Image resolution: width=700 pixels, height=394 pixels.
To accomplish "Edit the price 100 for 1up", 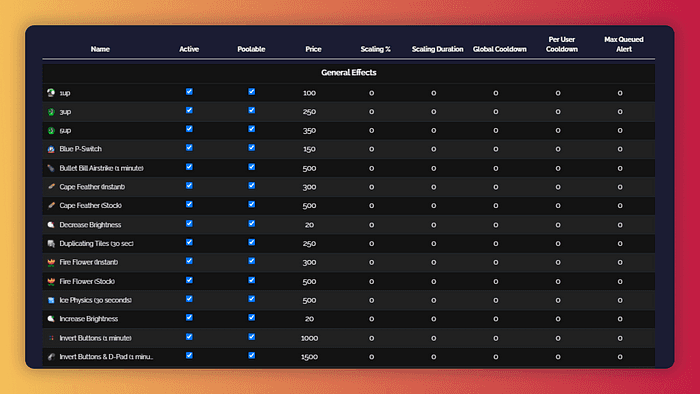I will (x=309, y=93).
